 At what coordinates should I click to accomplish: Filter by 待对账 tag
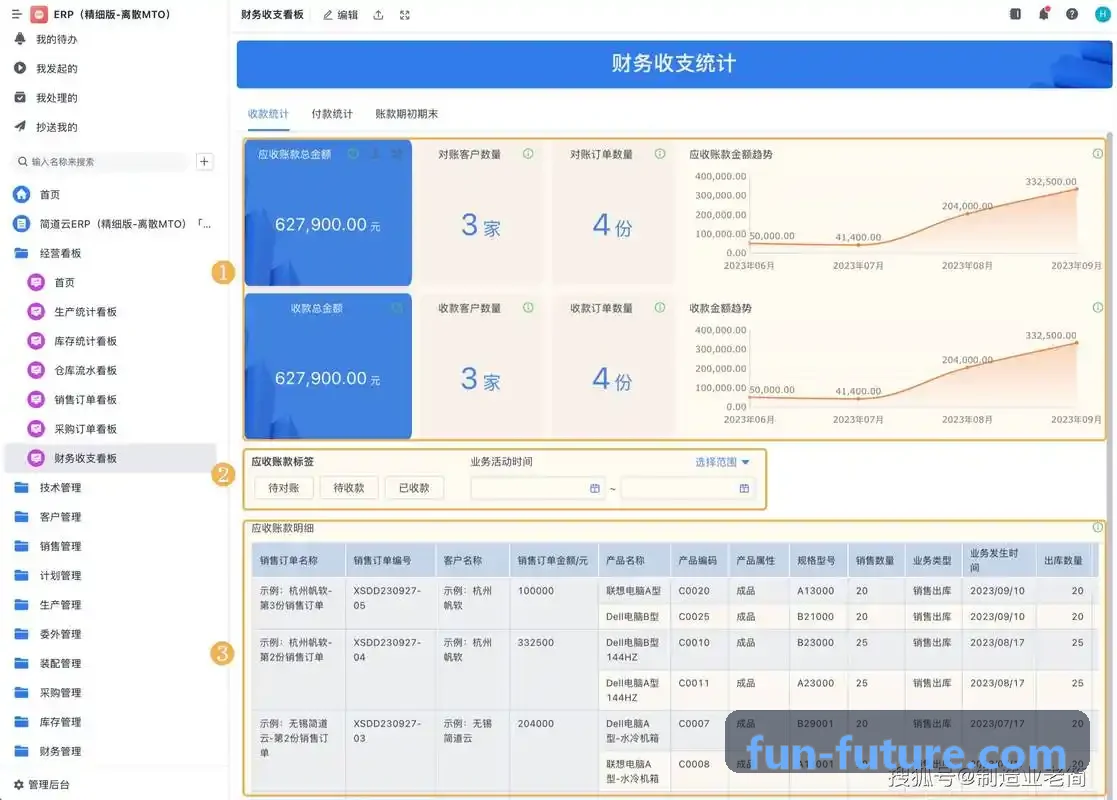point(284,488)
